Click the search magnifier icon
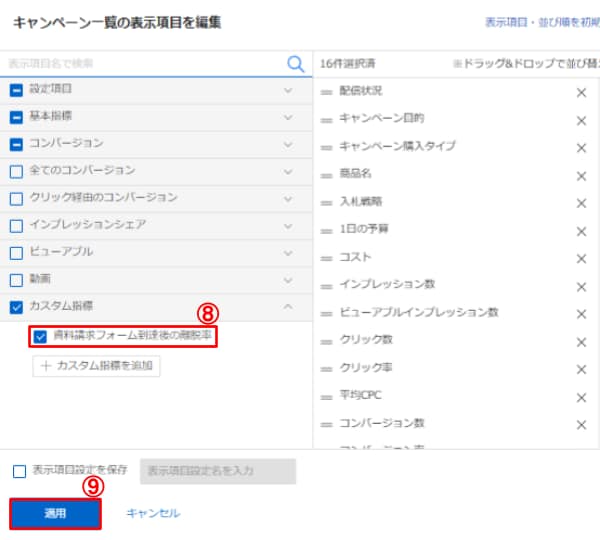Viewport: 600px width, 540px height. pyautogui.click(x=295, y=64)
